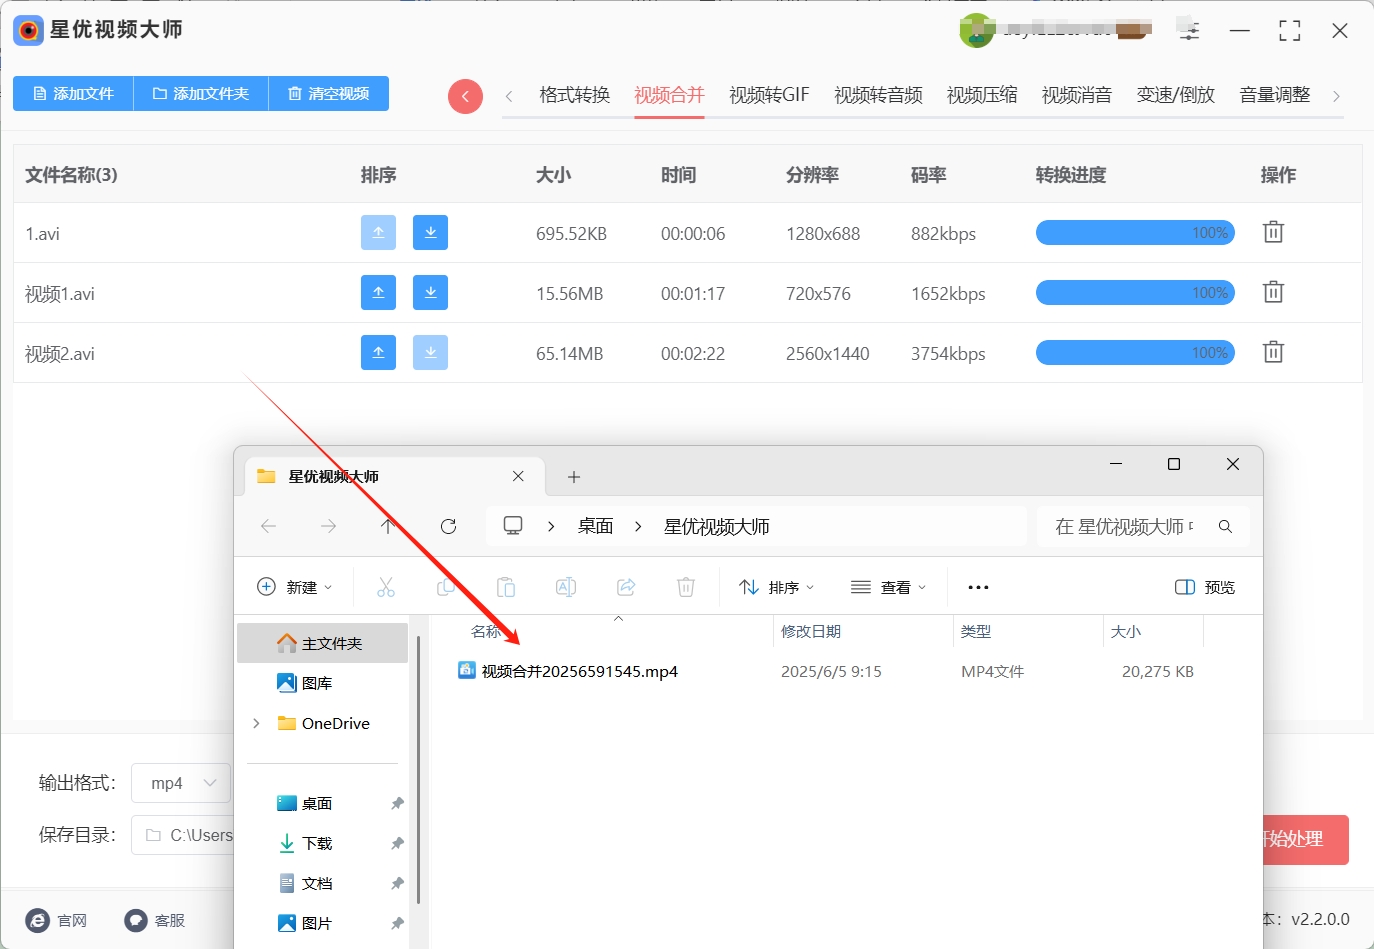Click the 添加文件 button
Screen dimensions: 1374x949
(73, 93)
